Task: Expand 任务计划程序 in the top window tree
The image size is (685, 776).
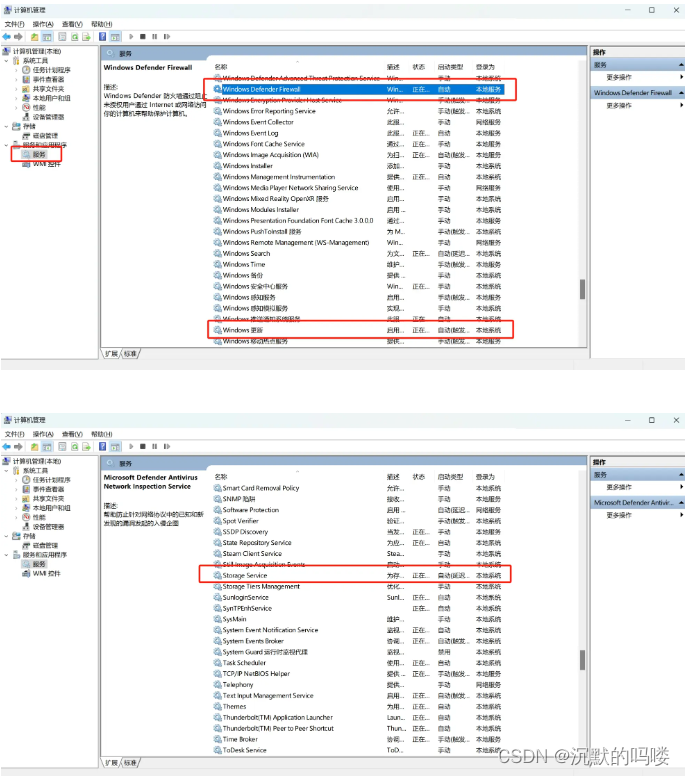Action: 16,70
